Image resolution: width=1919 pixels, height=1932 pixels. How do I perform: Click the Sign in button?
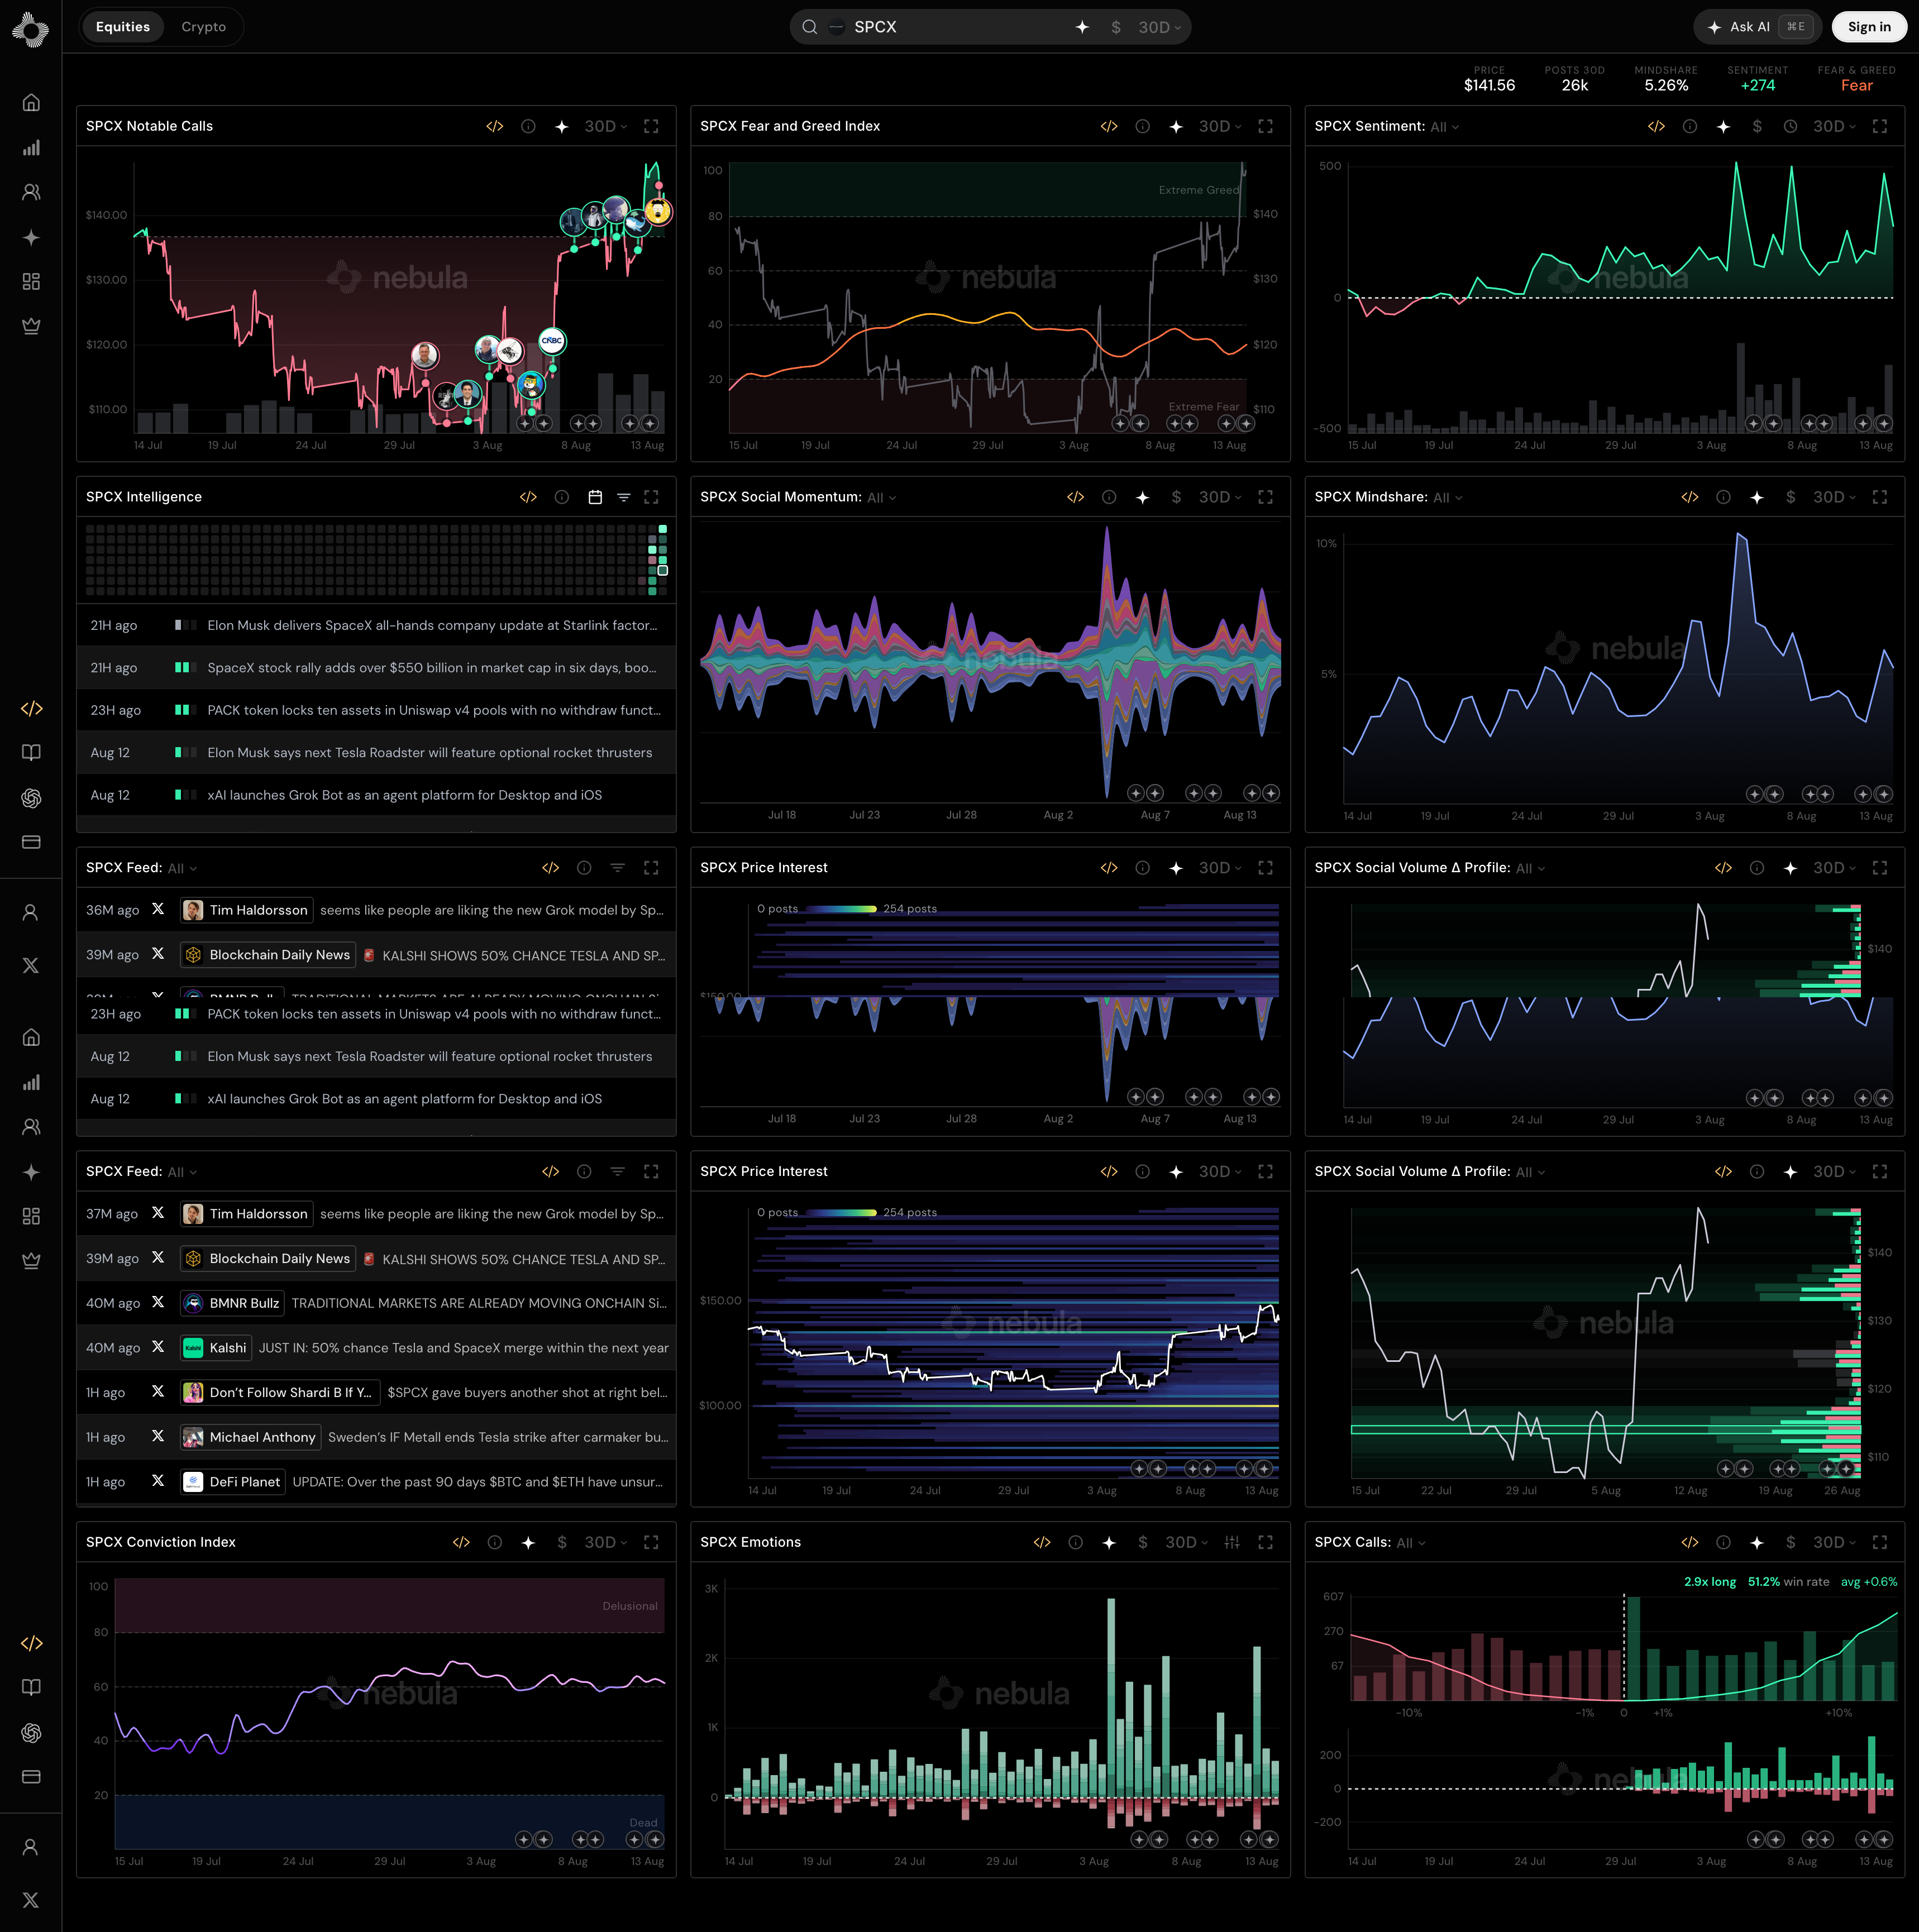1869,27
